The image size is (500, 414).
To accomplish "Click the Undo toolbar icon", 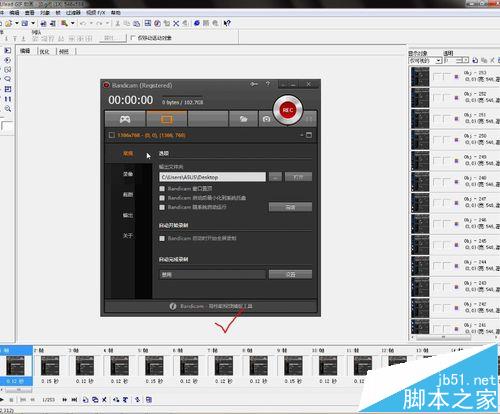I will pyautogui.click(x=83, y=23).
